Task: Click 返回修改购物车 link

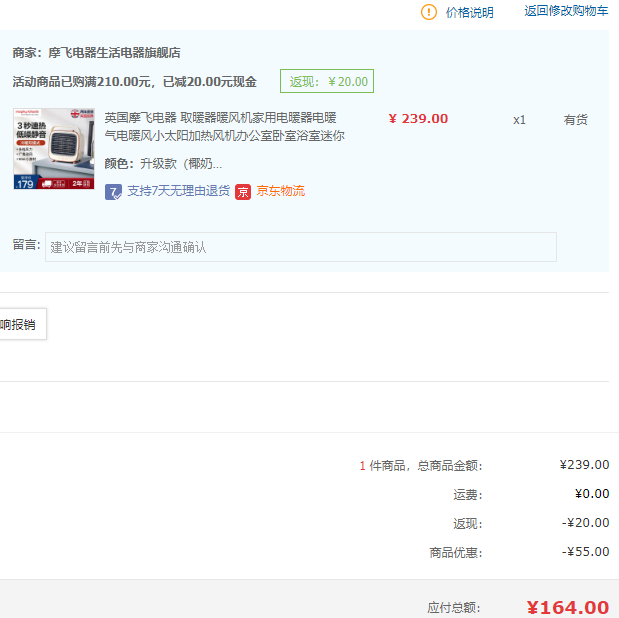Action: (x=566, y=11)
